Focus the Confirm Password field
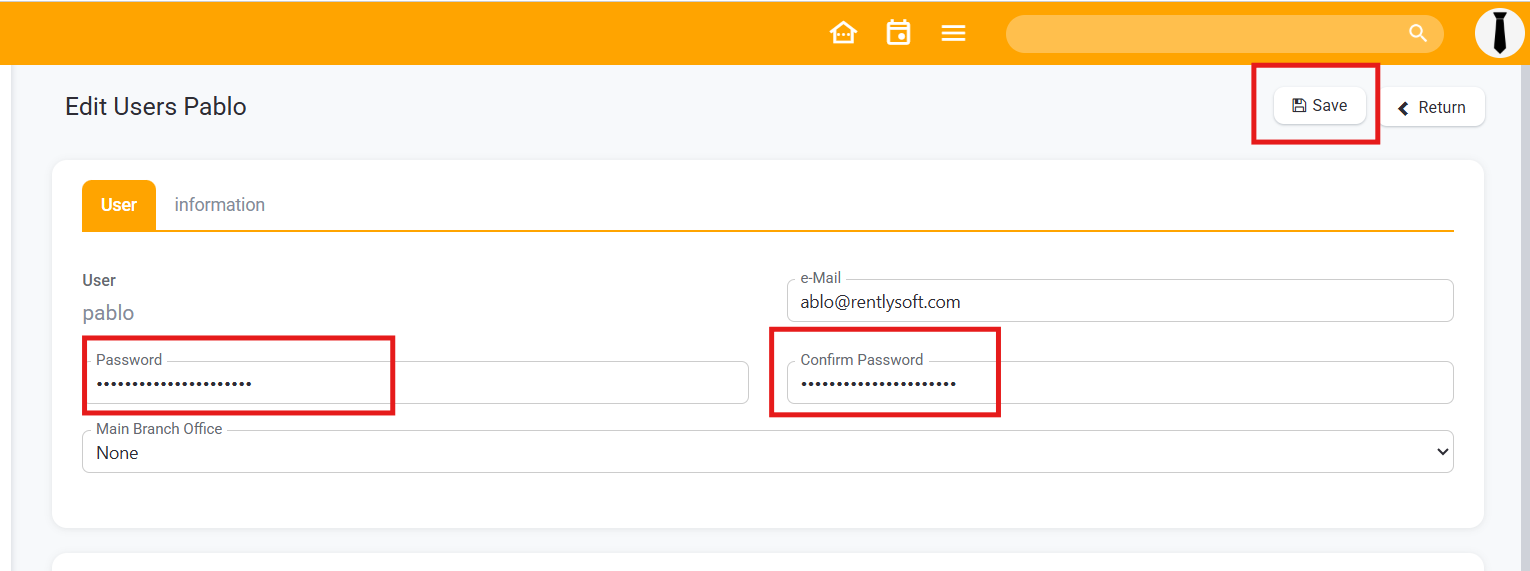The height and width of the screenshot is (571, 1530). (x=1120, y=384)
